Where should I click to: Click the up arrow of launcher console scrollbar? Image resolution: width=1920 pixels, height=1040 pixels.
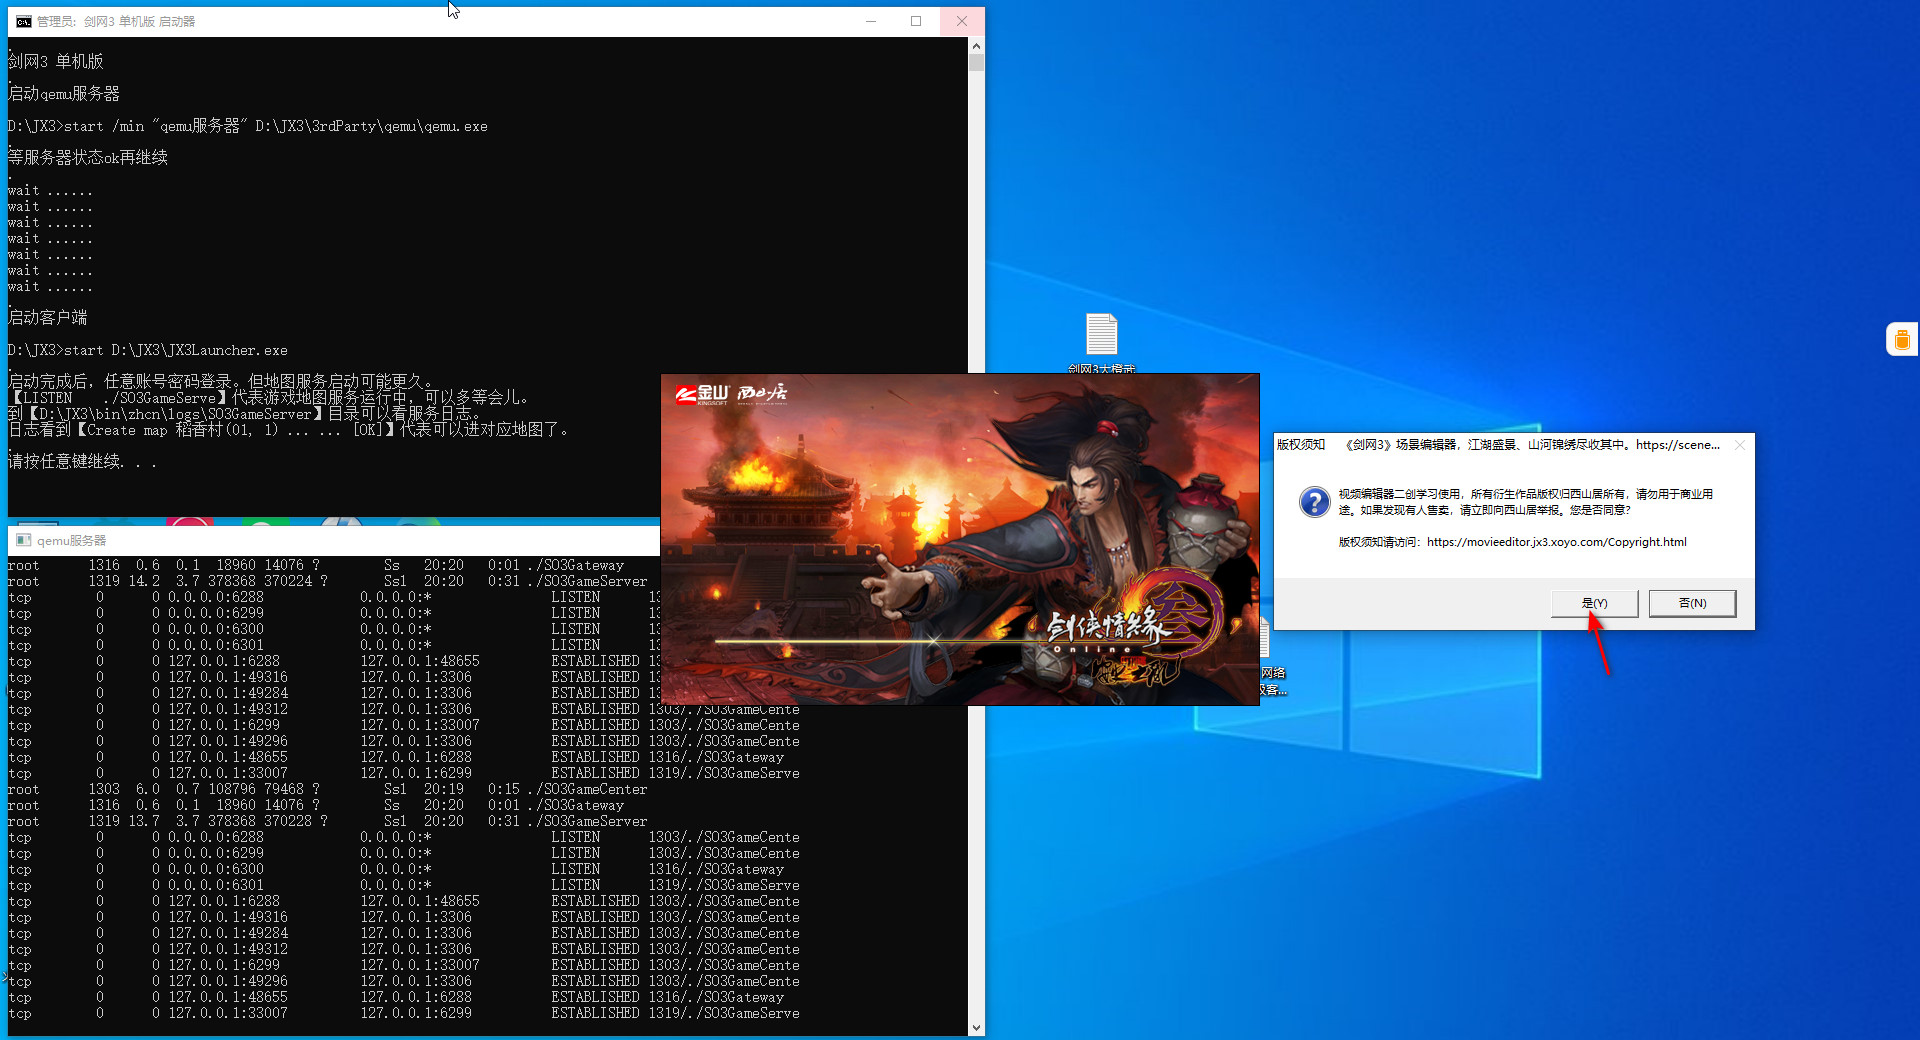(x=976, y=46)
